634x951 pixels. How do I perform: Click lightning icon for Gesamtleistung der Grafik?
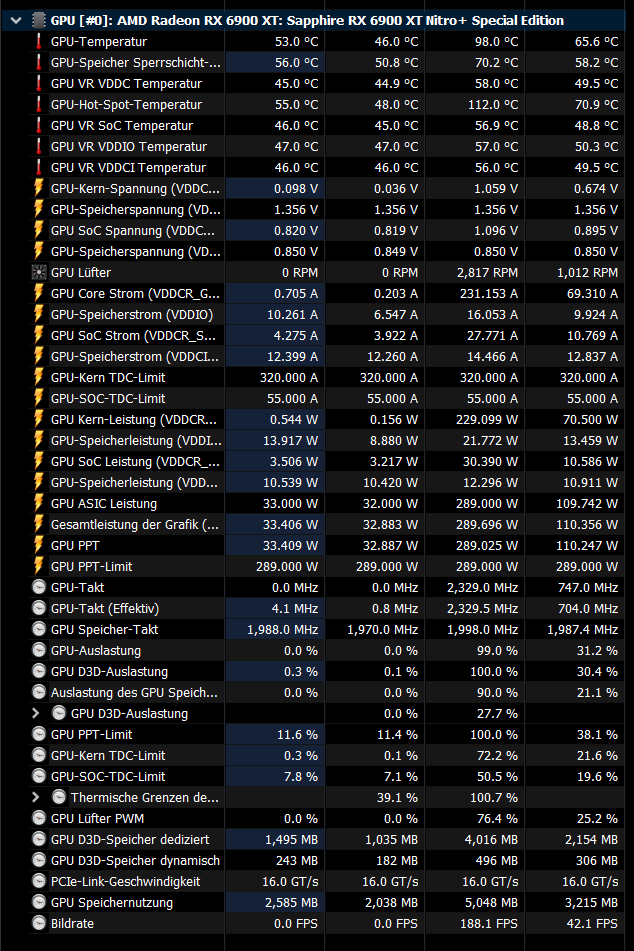(x=39, y=524)
